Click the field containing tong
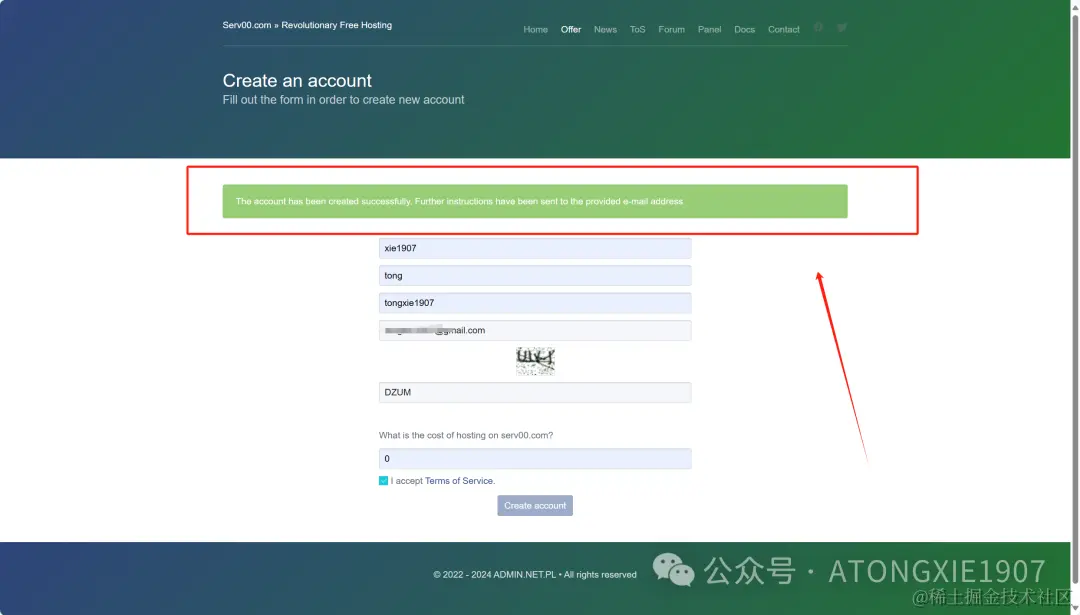Viewport: 1080px width, 615px height. pyautogui.click(x=534, y=275)
